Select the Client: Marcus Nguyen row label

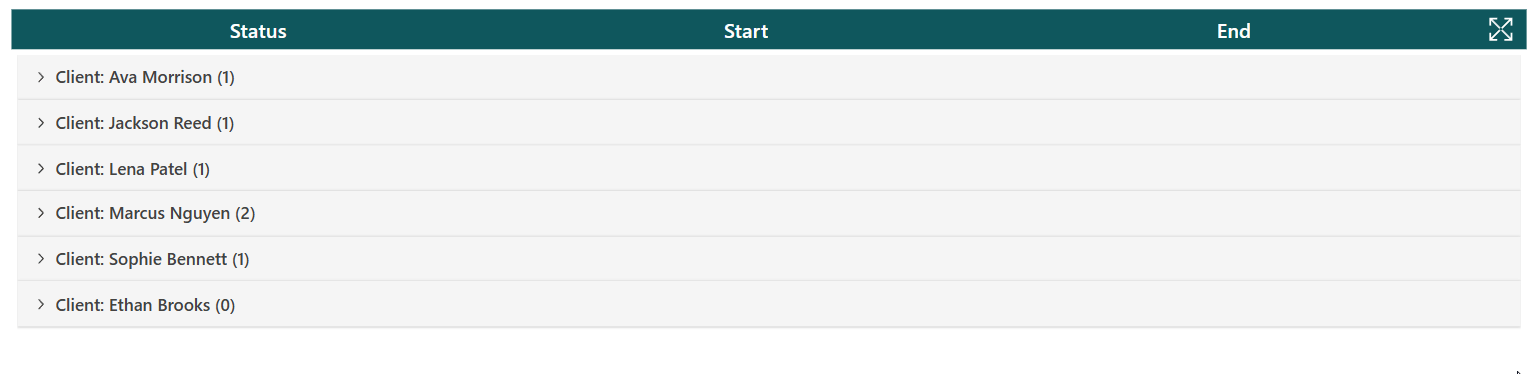pyautogui.click(x=143, y=213)
